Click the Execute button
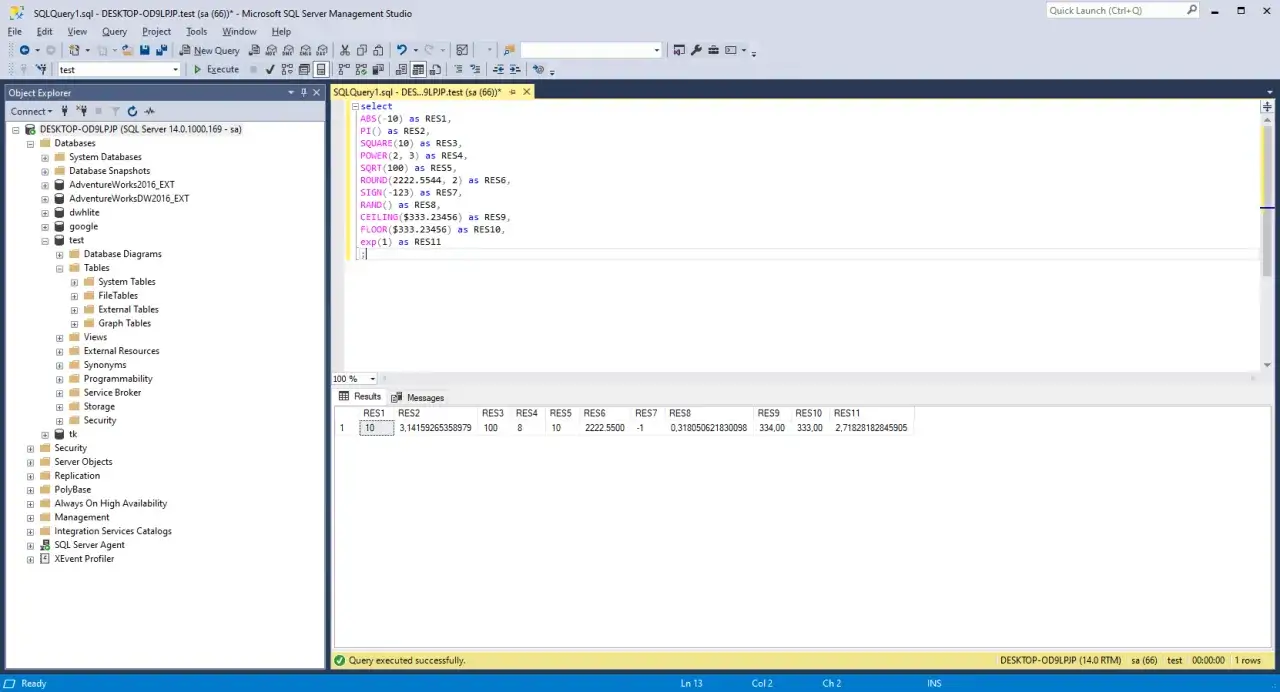The image size is (1280, 692). [x=216, y=69]
